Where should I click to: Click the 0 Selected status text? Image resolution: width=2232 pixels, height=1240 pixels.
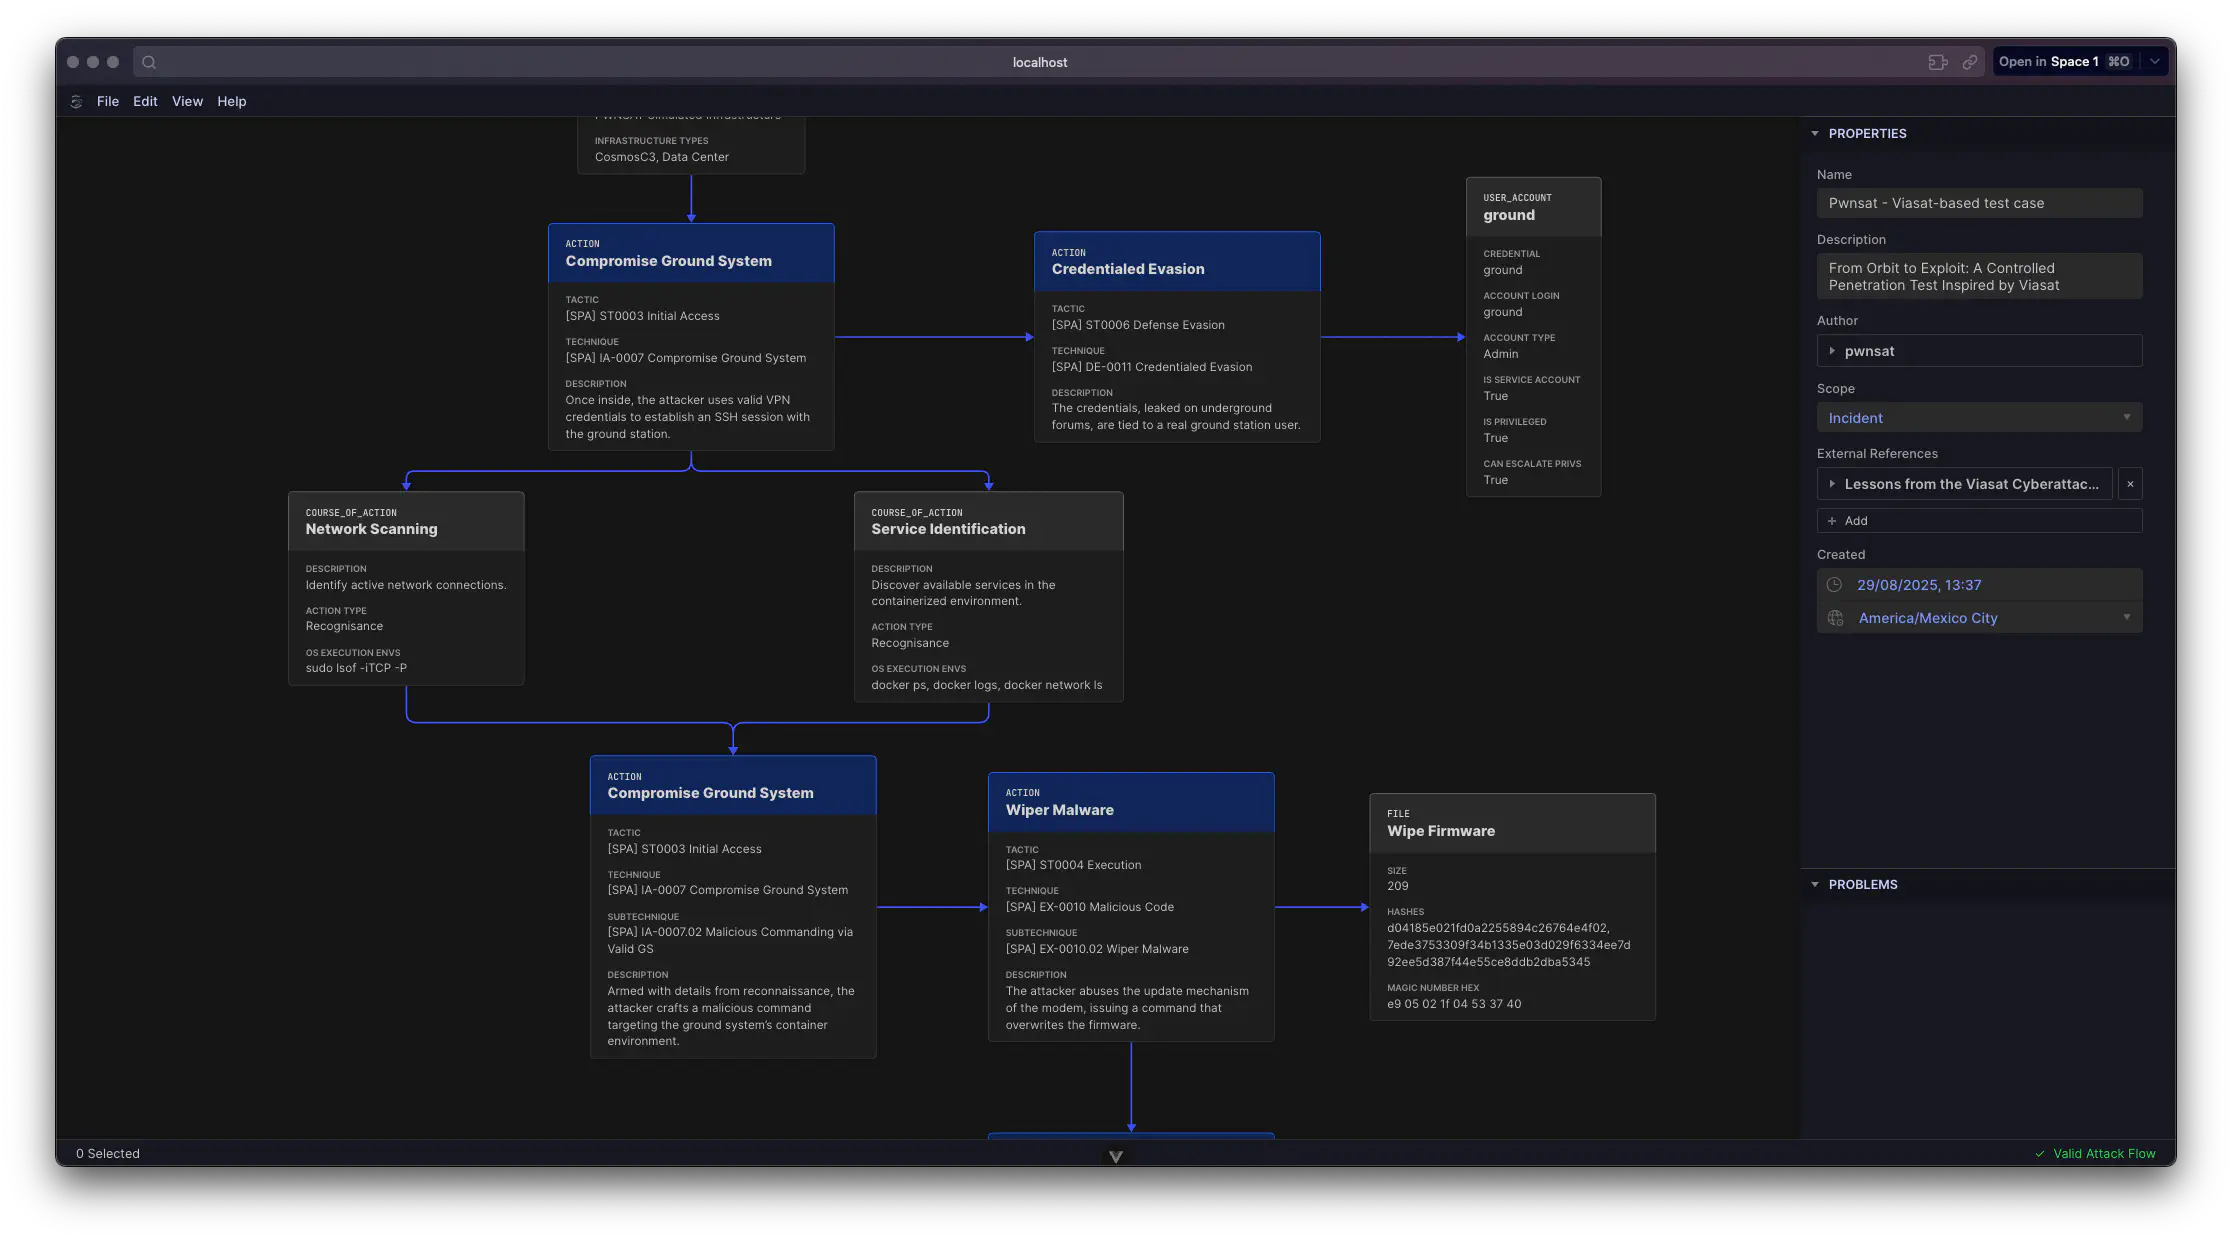pos(108,1154)
